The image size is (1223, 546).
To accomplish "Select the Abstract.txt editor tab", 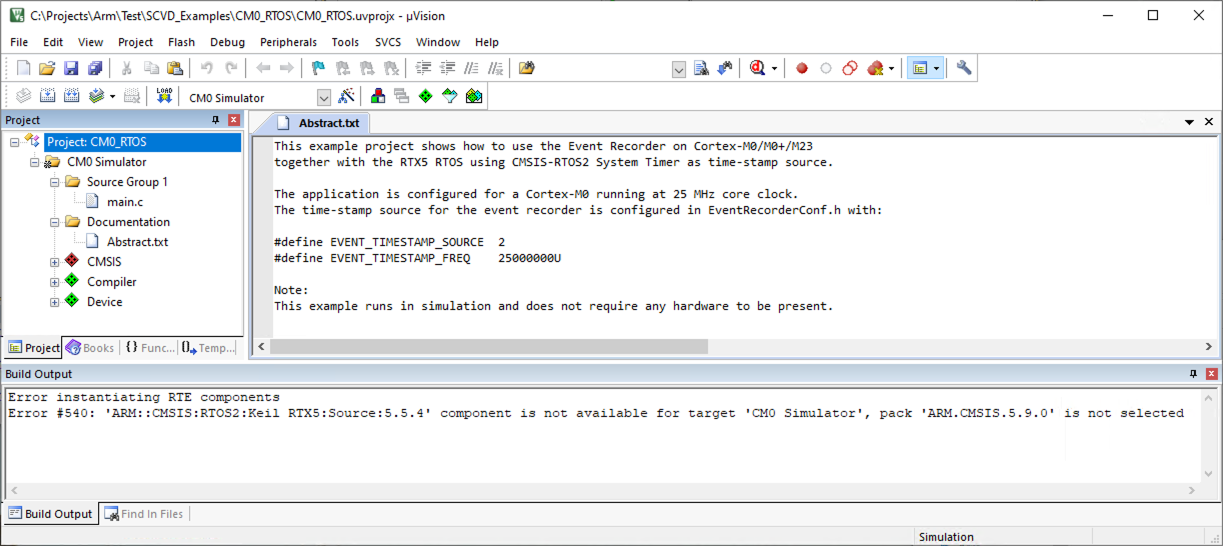I will click(x=319, y=123).
